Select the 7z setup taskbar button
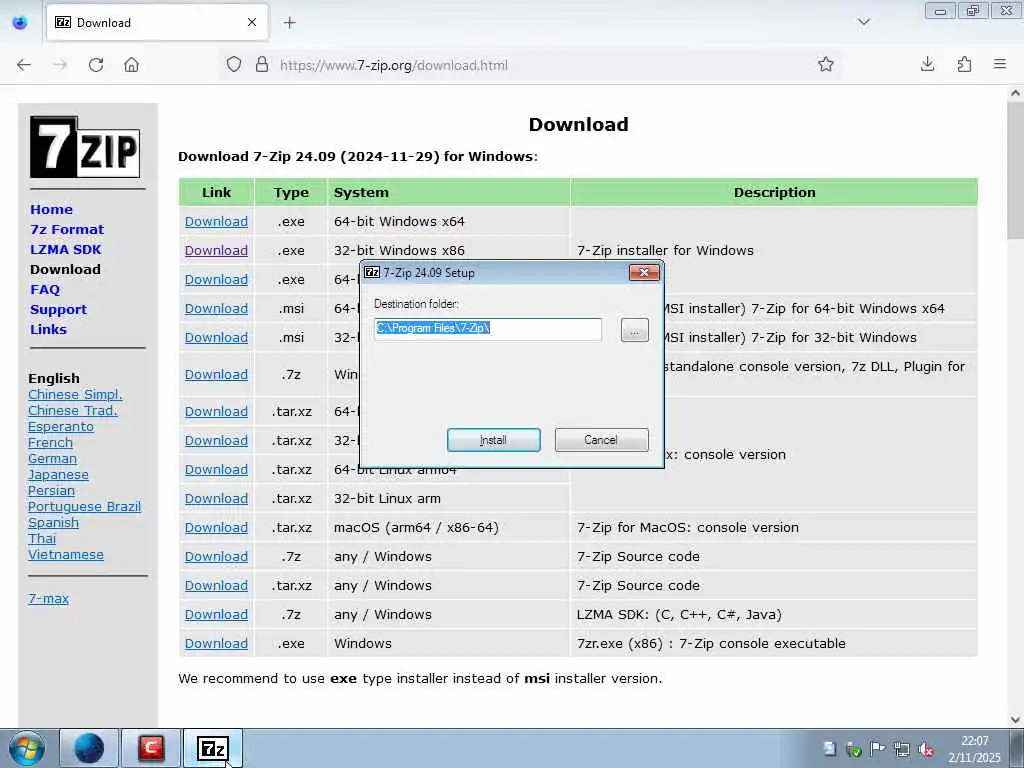 click(x=213, y=748)
